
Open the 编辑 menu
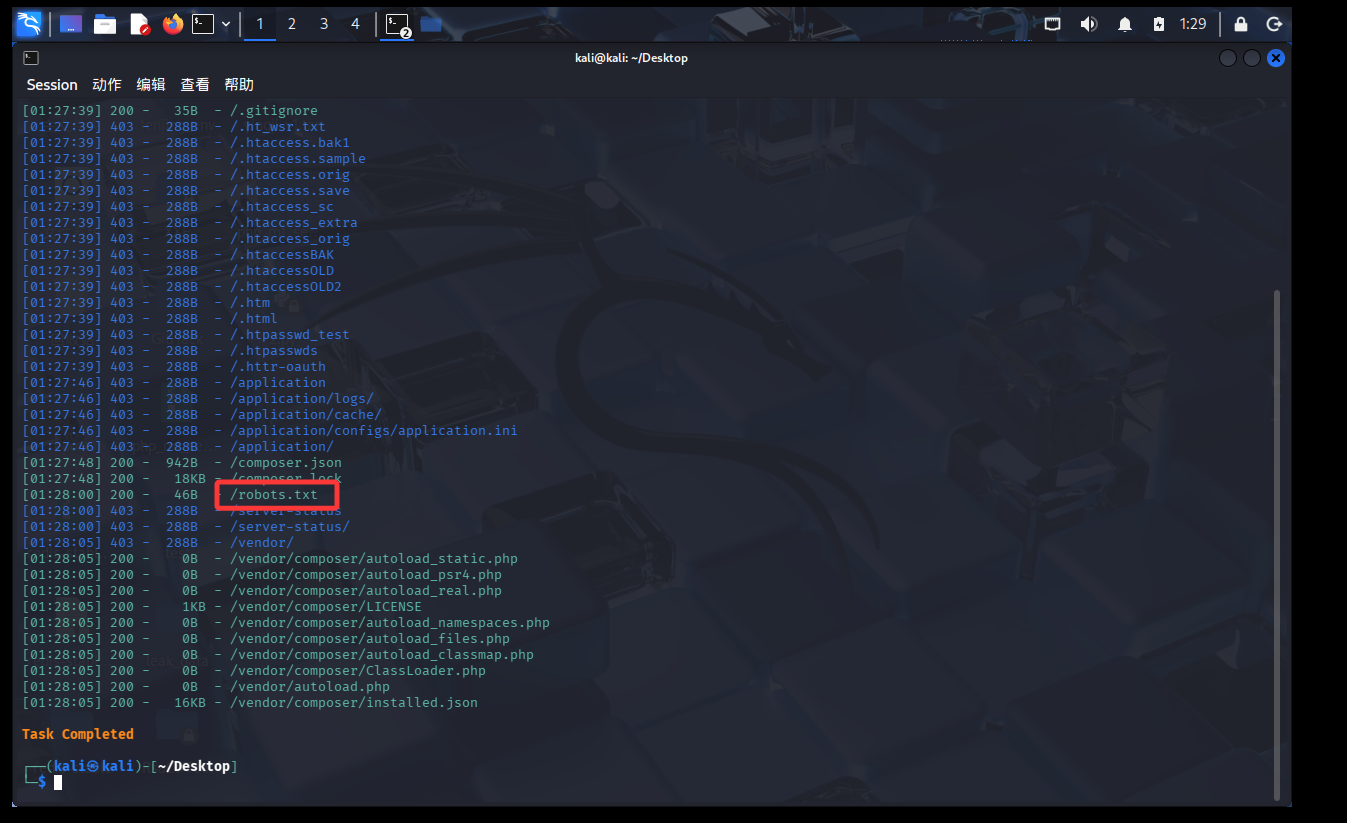151,85
